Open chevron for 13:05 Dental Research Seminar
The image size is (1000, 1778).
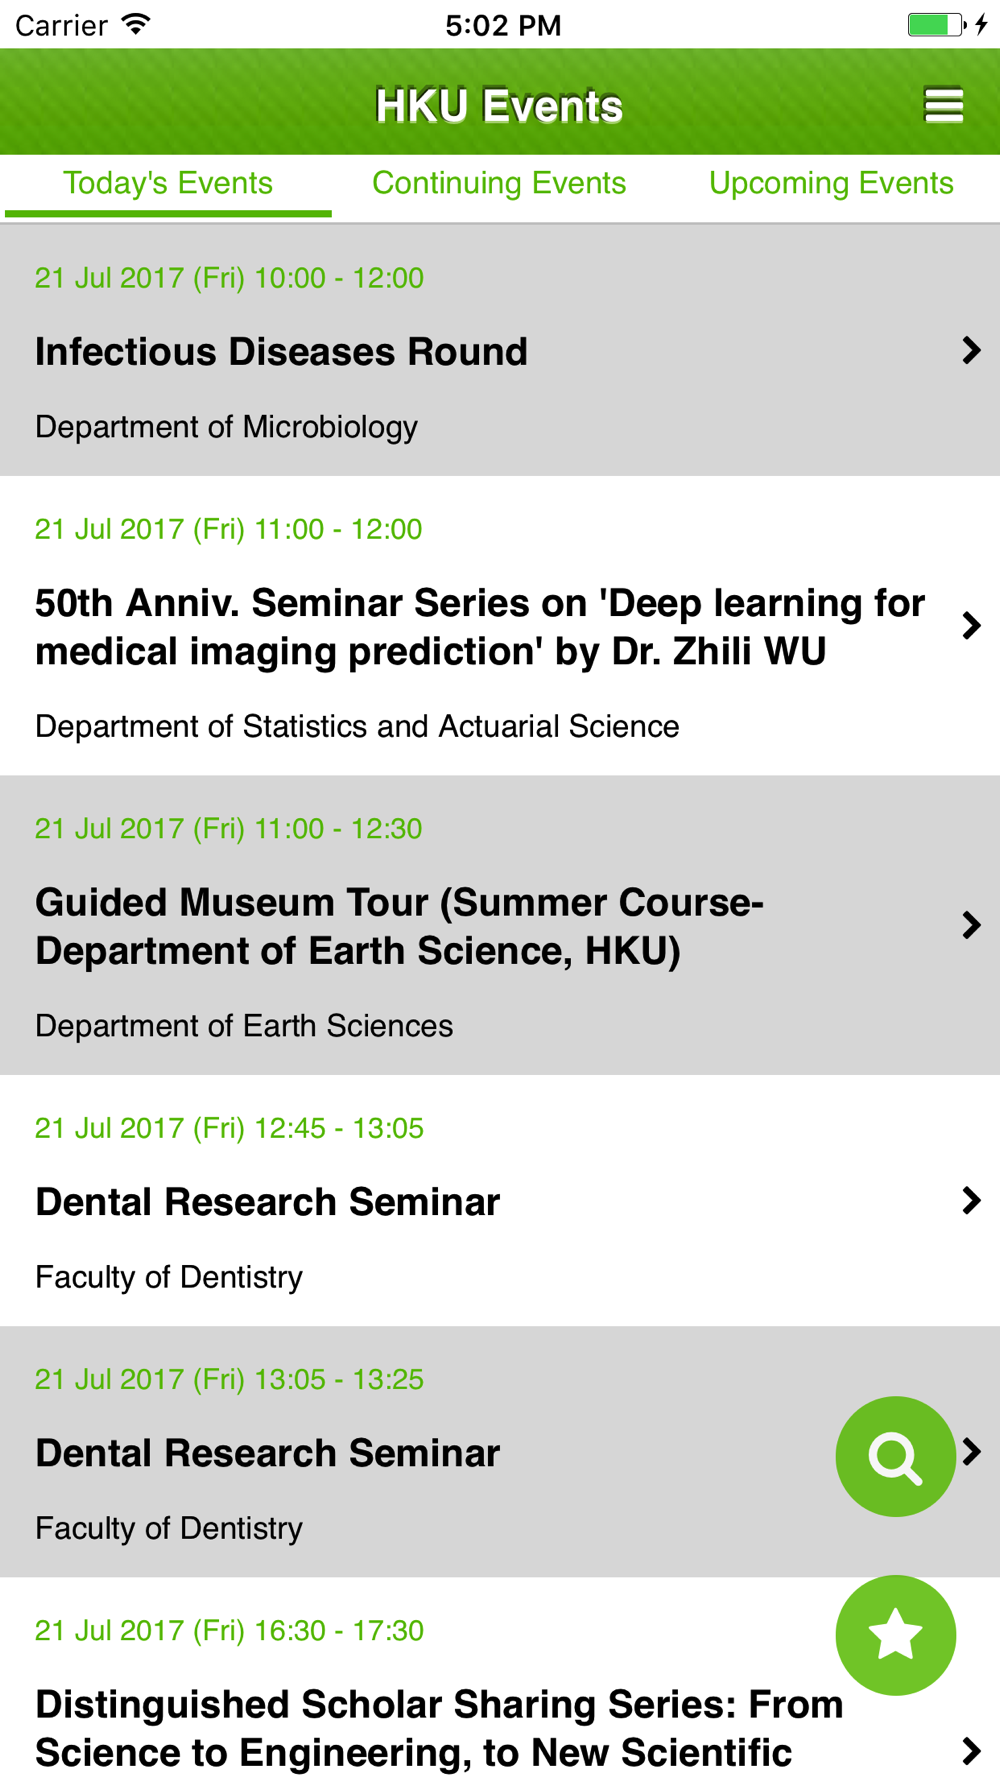[x=972, y=1451]
